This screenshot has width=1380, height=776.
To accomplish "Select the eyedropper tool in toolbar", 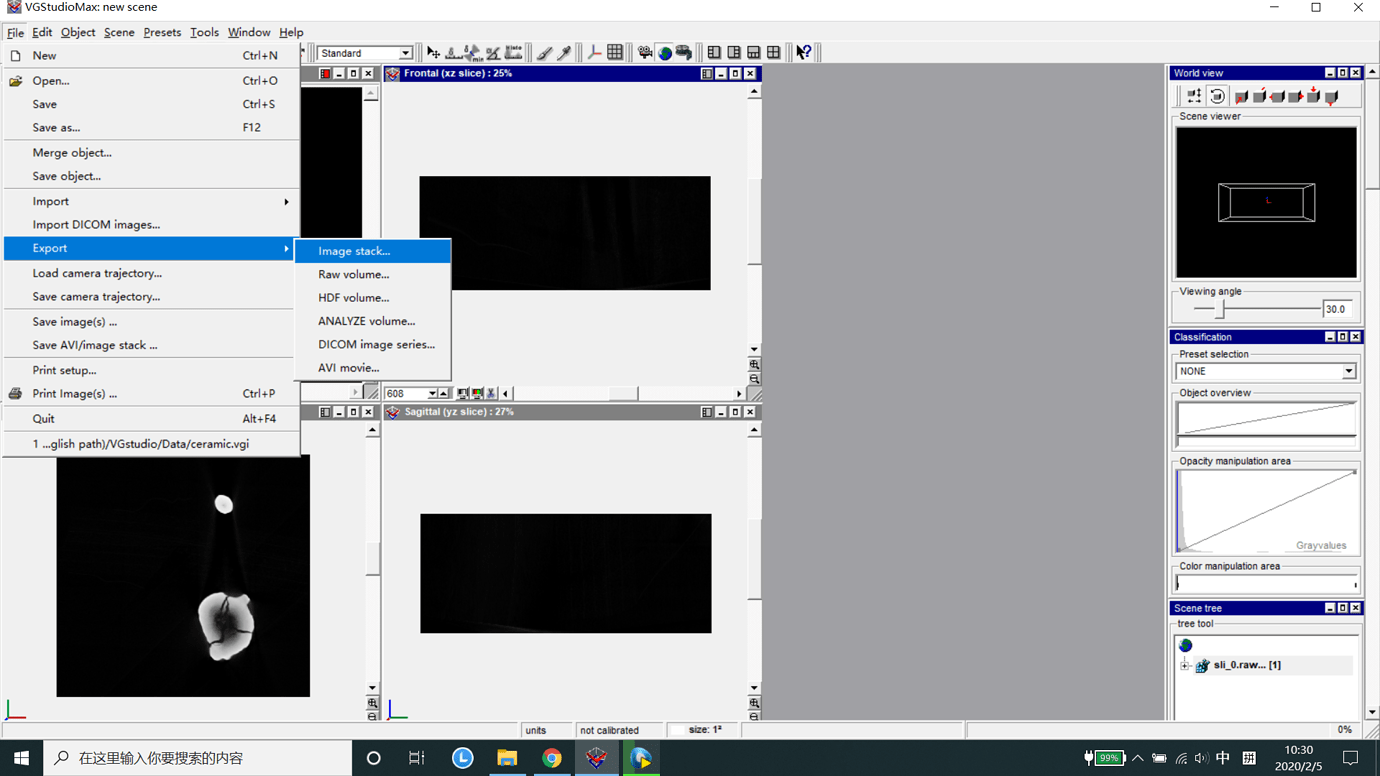I will click(564, 53).
